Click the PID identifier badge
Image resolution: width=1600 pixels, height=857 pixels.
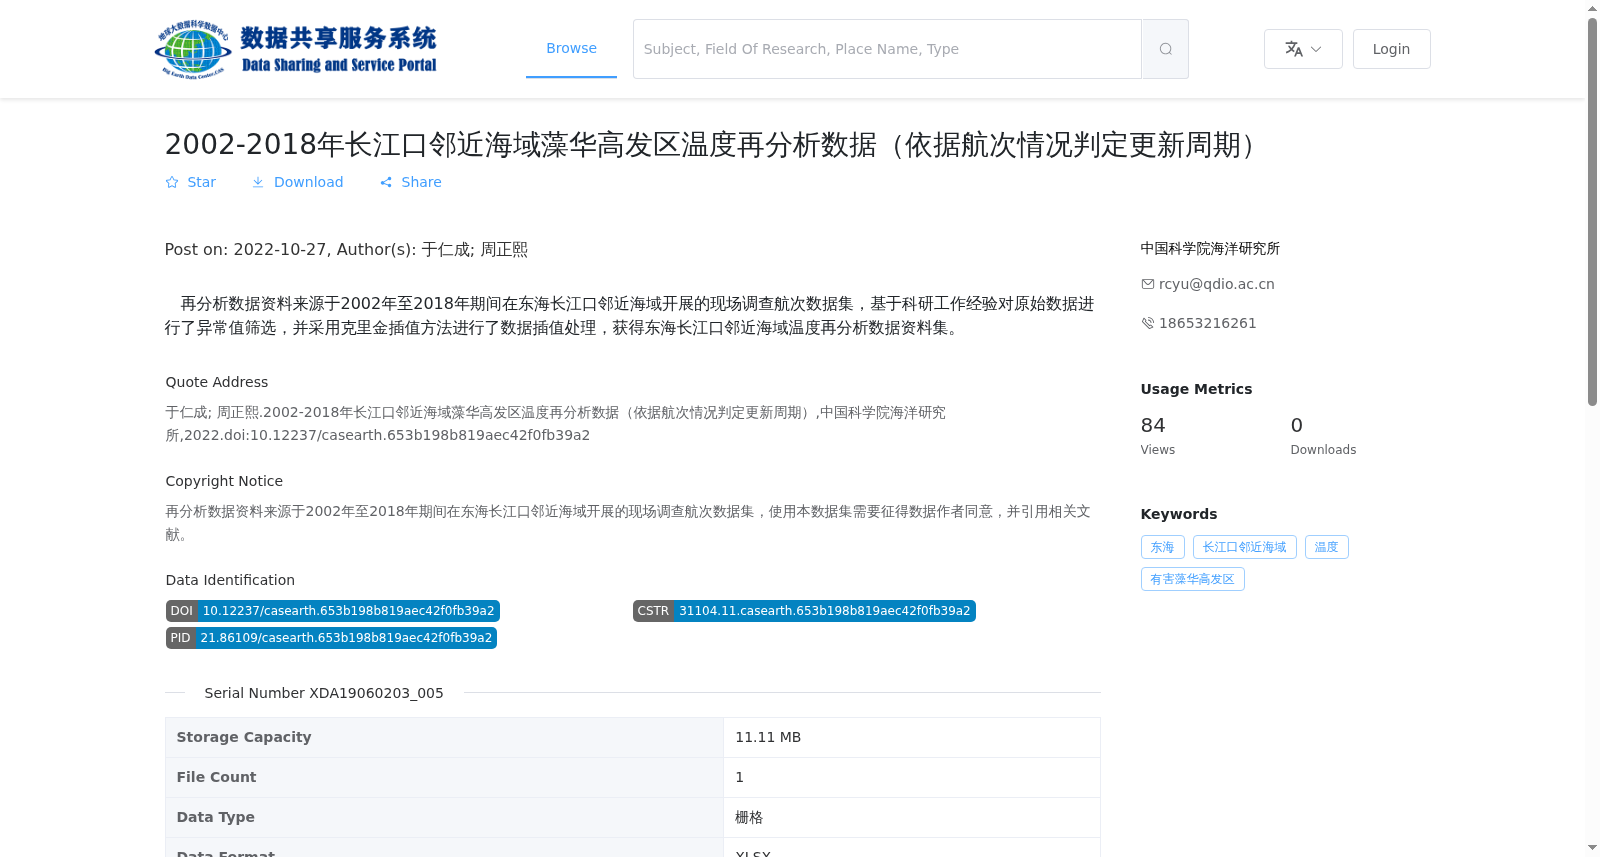pos(331,638)
